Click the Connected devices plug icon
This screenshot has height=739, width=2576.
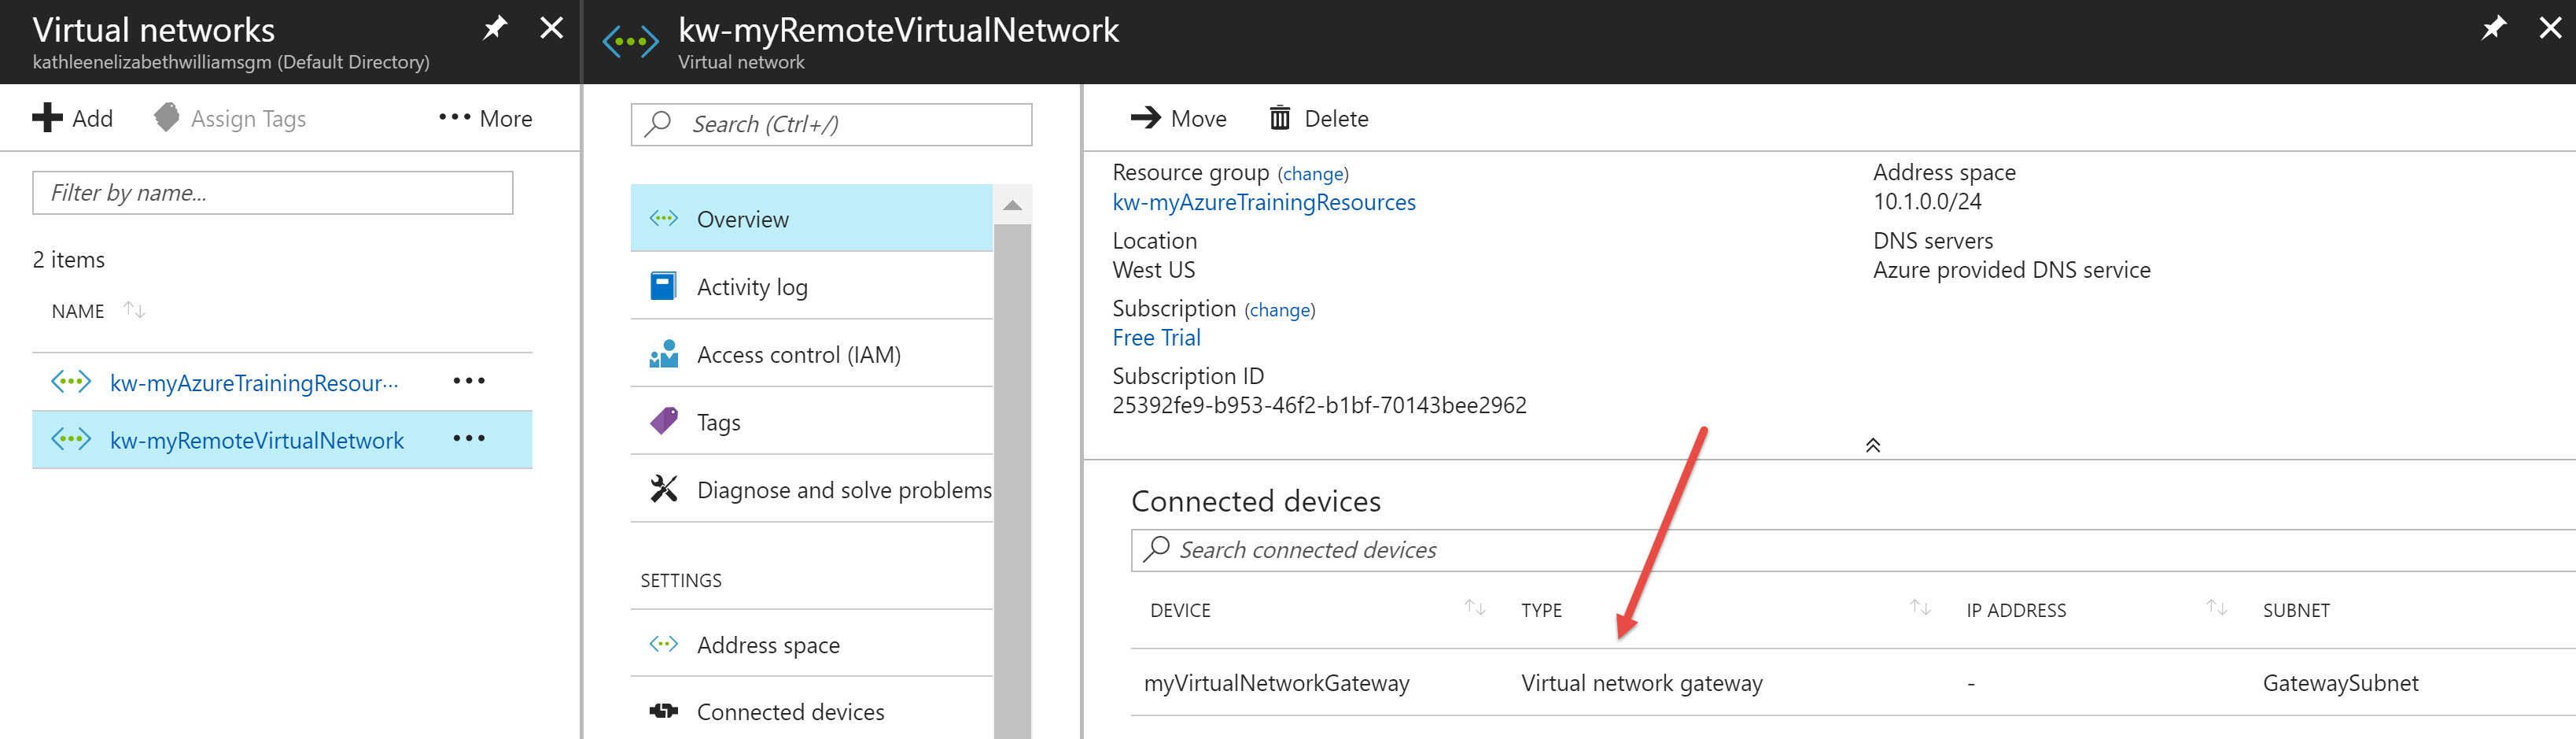pos(664,711)
